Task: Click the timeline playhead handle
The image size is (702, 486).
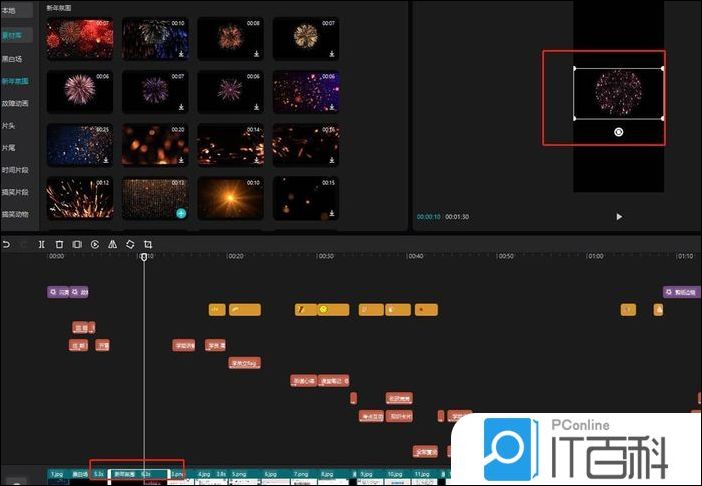Action: [144, 257]
